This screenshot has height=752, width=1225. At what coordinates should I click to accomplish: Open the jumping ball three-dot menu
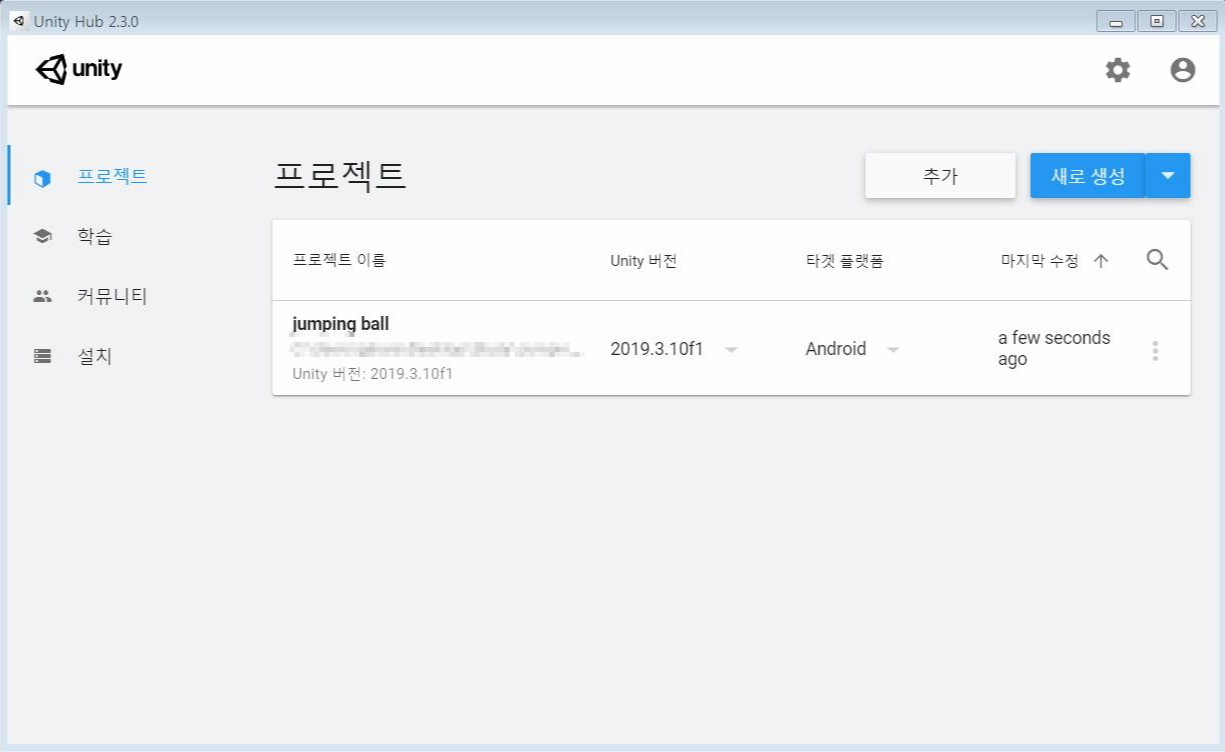click(x=1155, y=350)
